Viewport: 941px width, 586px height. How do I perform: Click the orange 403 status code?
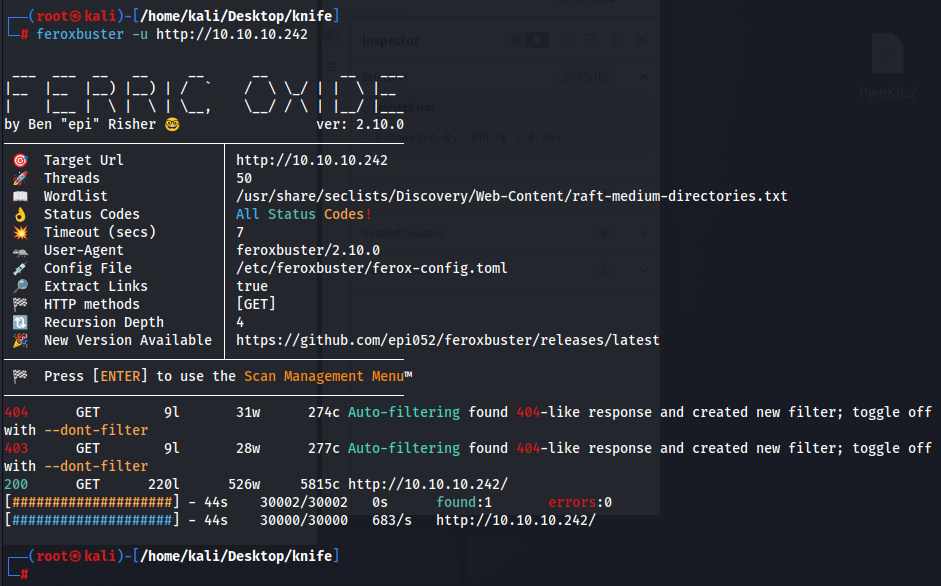16,449
